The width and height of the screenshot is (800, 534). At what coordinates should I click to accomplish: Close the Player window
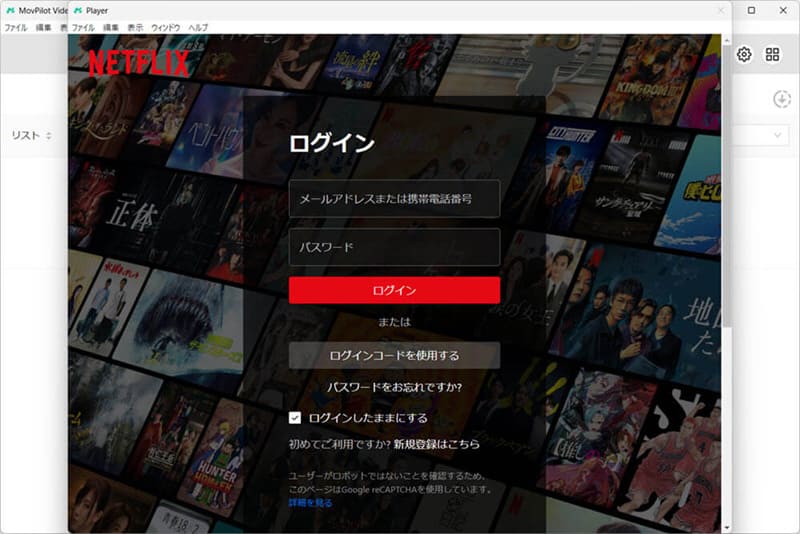[x=720, y=10]
